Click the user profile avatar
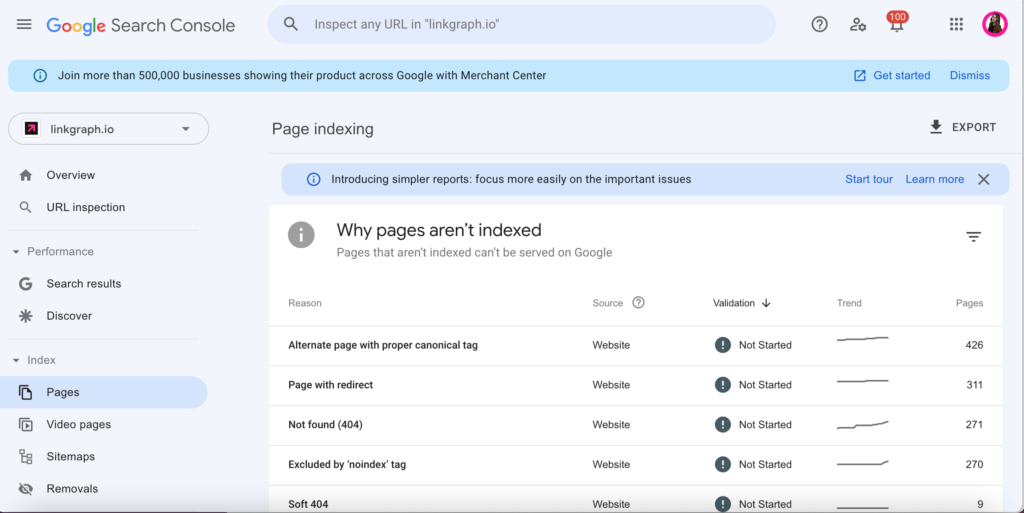Viewport: 1024px width, 513px height. [994, 25]
